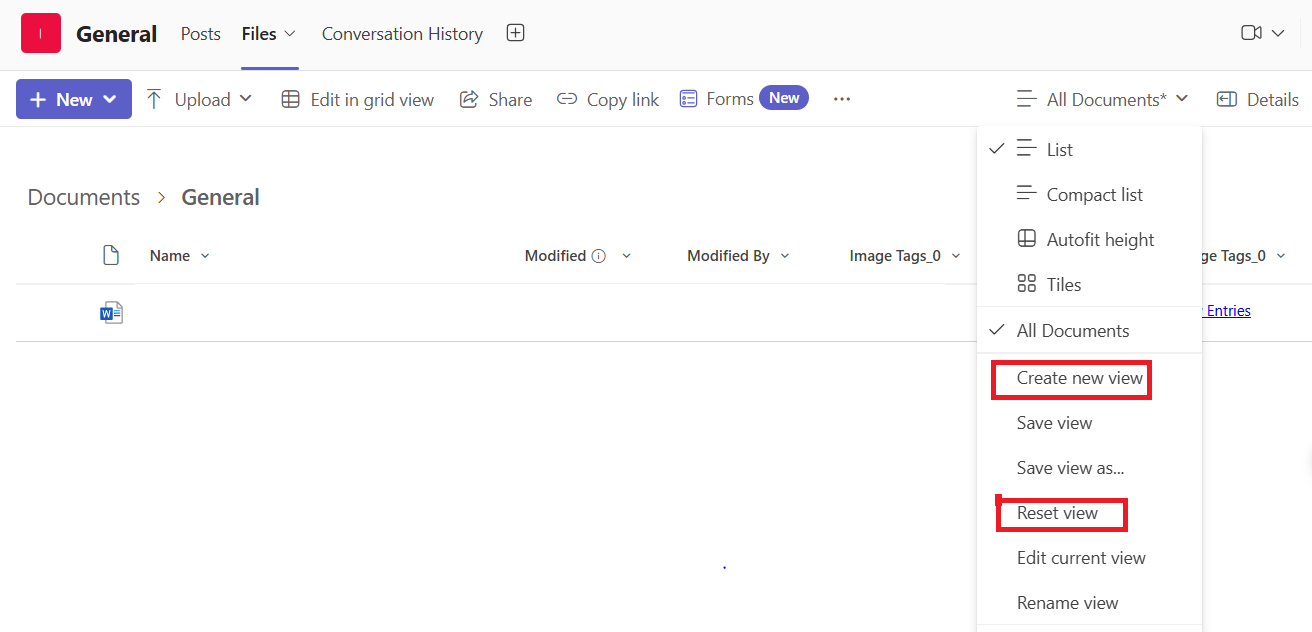Choose Save view as...

[1070, 468]
